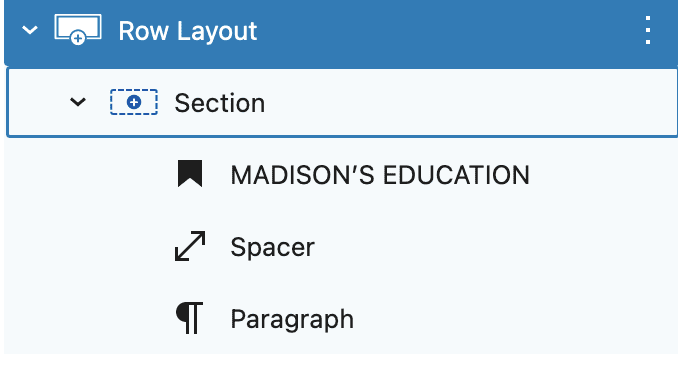Collapse the Row Layout block chevron
The height and width of the screenshot is (370, 678).
pyautogui.click(x=30, y=30)
